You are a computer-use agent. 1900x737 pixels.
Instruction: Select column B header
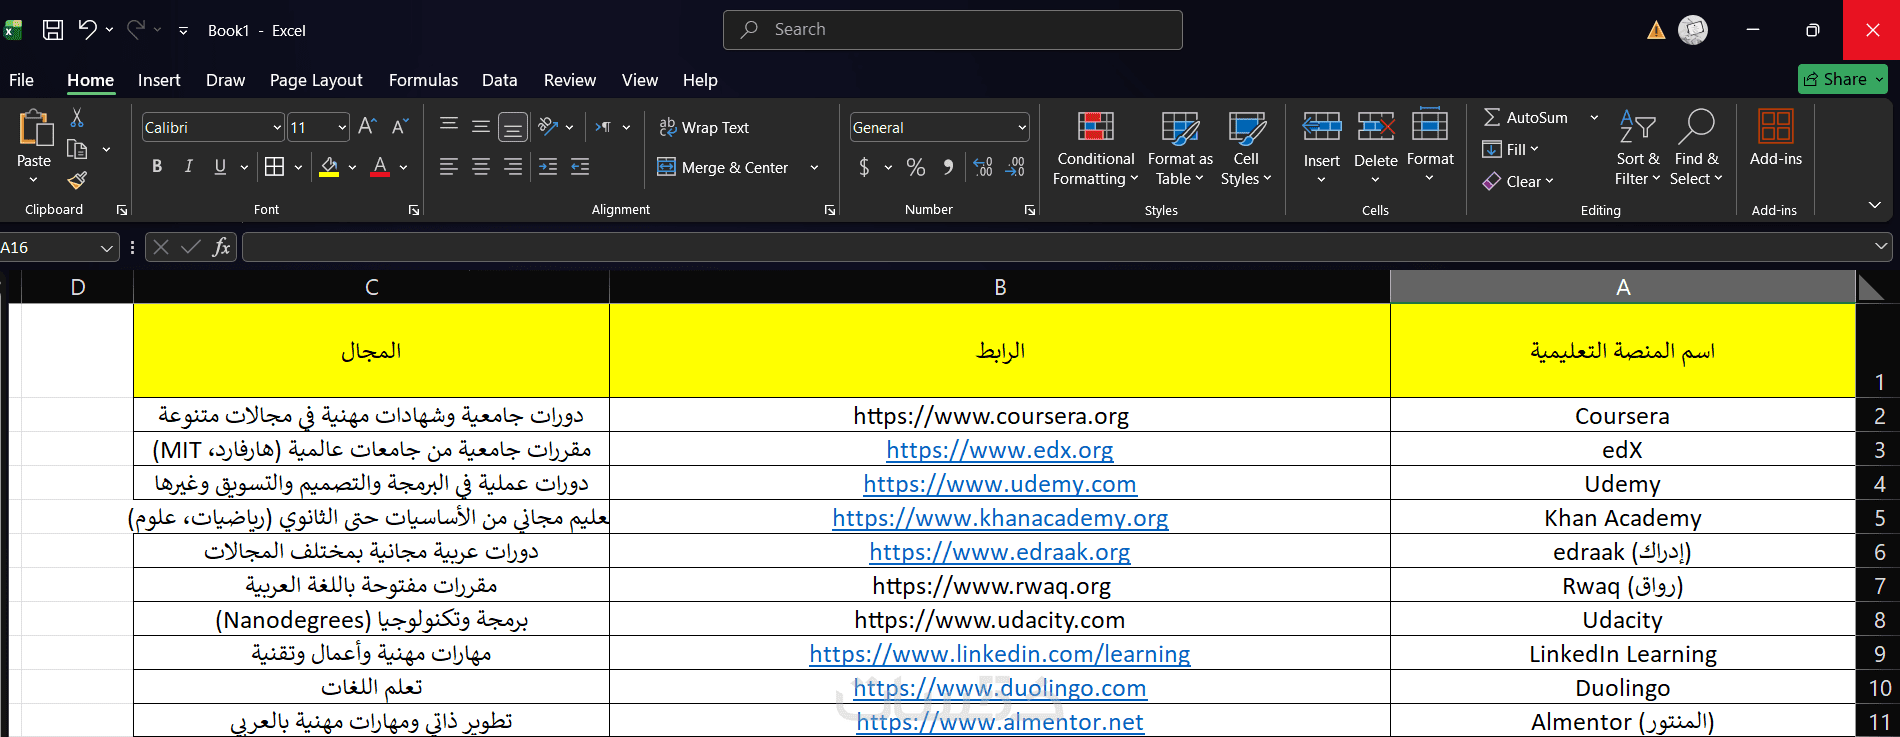[x=1000, y=287]
